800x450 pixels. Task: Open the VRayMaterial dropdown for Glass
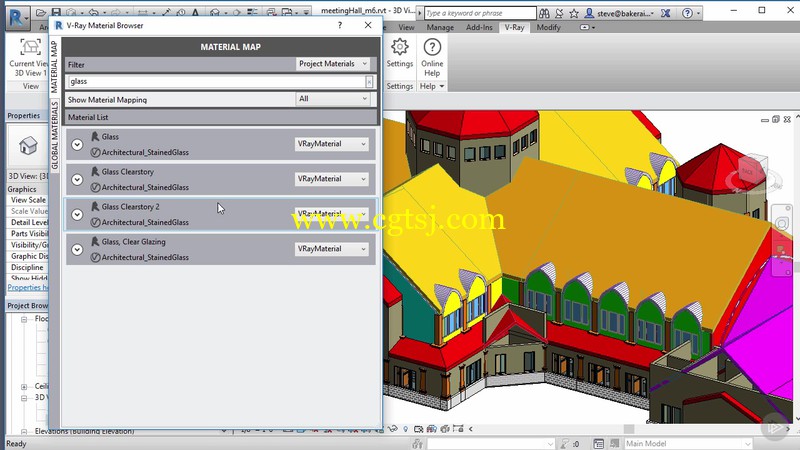(332, 144)
